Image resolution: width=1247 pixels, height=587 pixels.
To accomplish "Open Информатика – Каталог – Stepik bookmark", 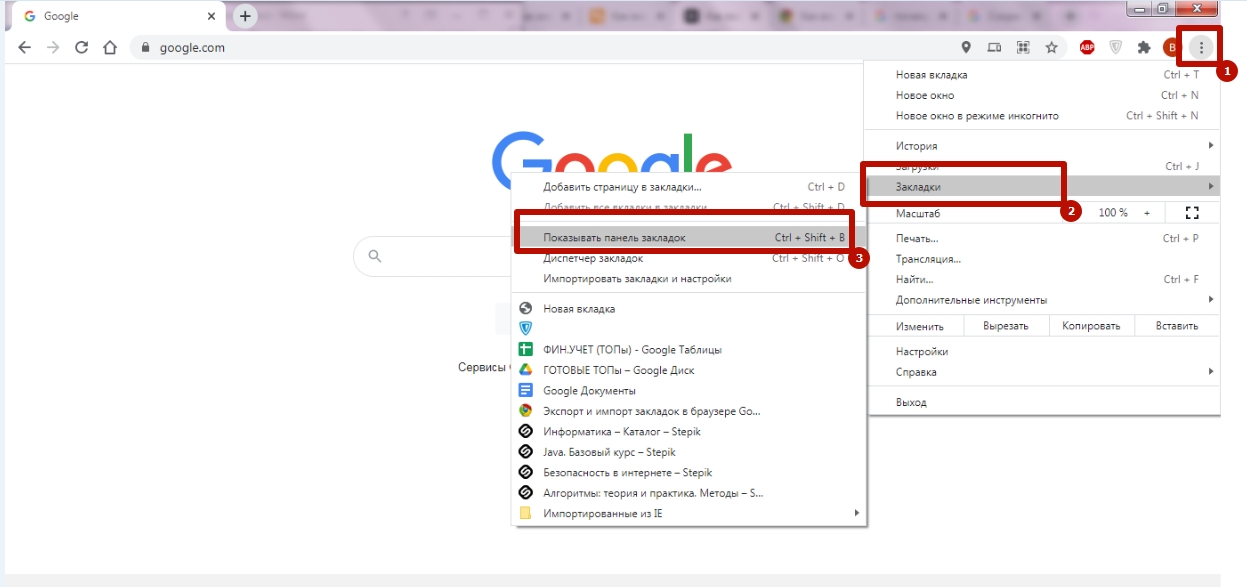I will [689, 432].
